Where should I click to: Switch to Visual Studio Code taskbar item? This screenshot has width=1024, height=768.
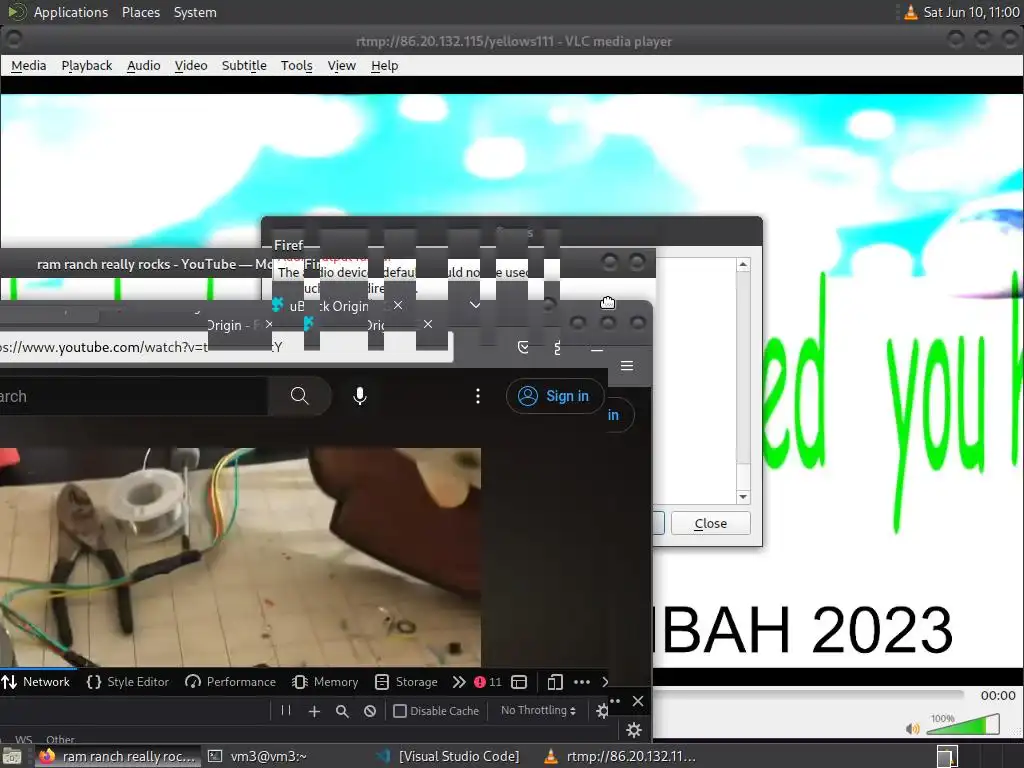449,756
